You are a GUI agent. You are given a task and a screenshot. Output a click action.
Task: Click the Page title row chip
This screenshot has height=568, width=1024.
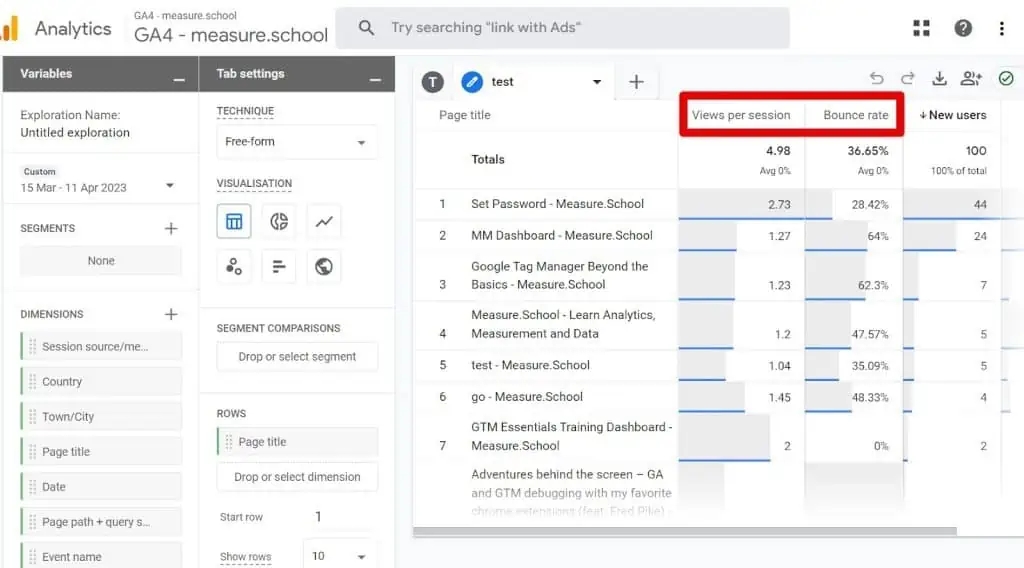pyautogui.click(x=297, y=441)
